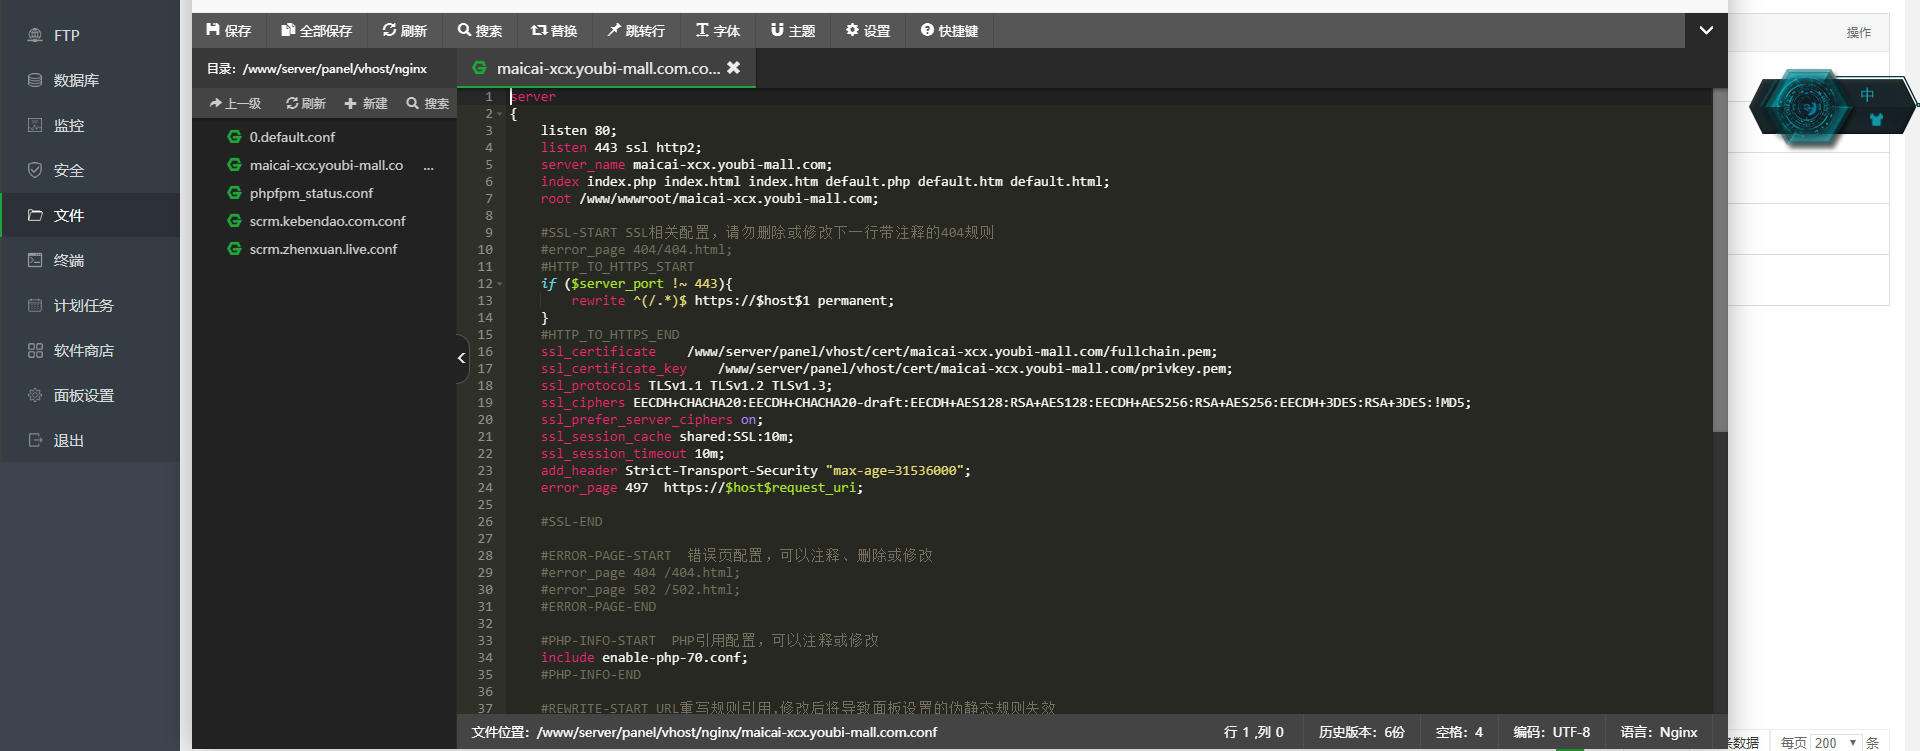
Task: Show the 快捷键 shortcuts help
Action: coord(949,31)
